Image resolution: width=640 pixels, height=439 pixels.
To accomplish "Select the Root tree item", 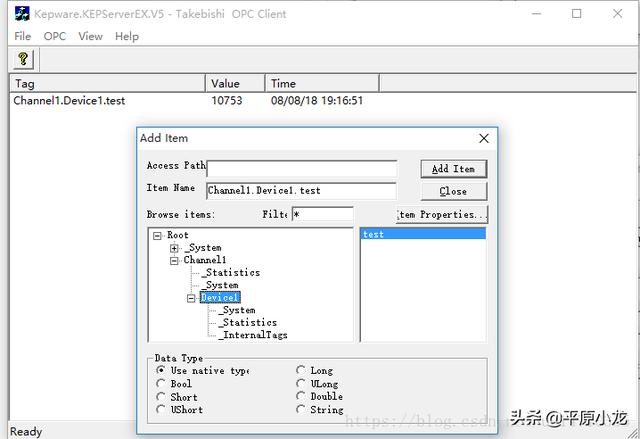I will point(178,235).
